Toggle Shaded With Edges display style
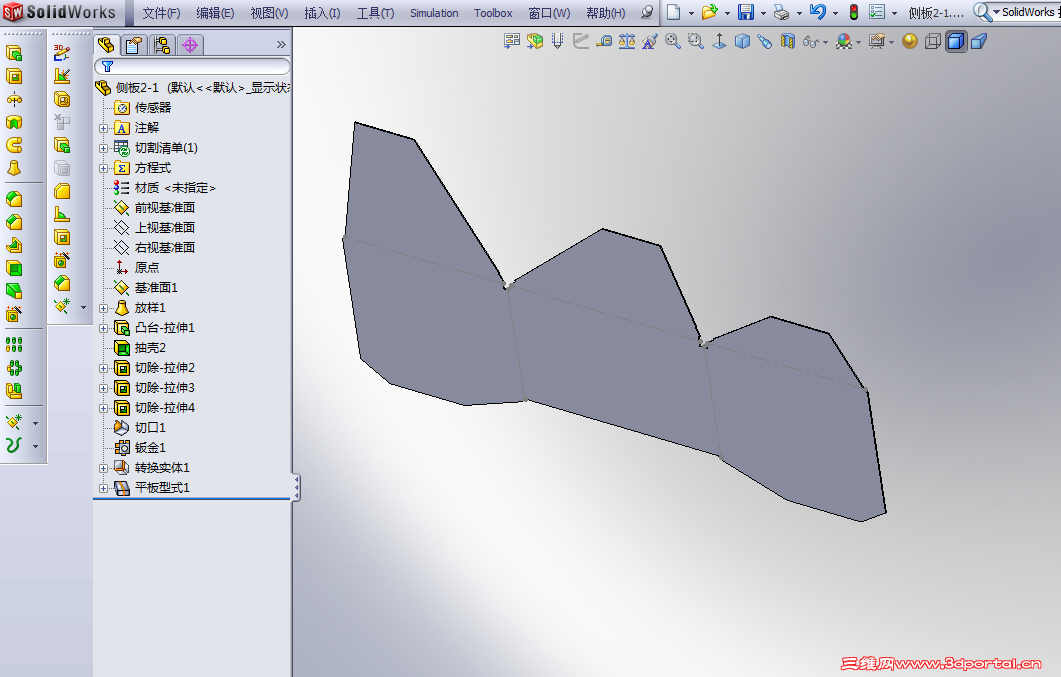The width and height of the screenshot is (1061, 677). click(x=955, y=42)
